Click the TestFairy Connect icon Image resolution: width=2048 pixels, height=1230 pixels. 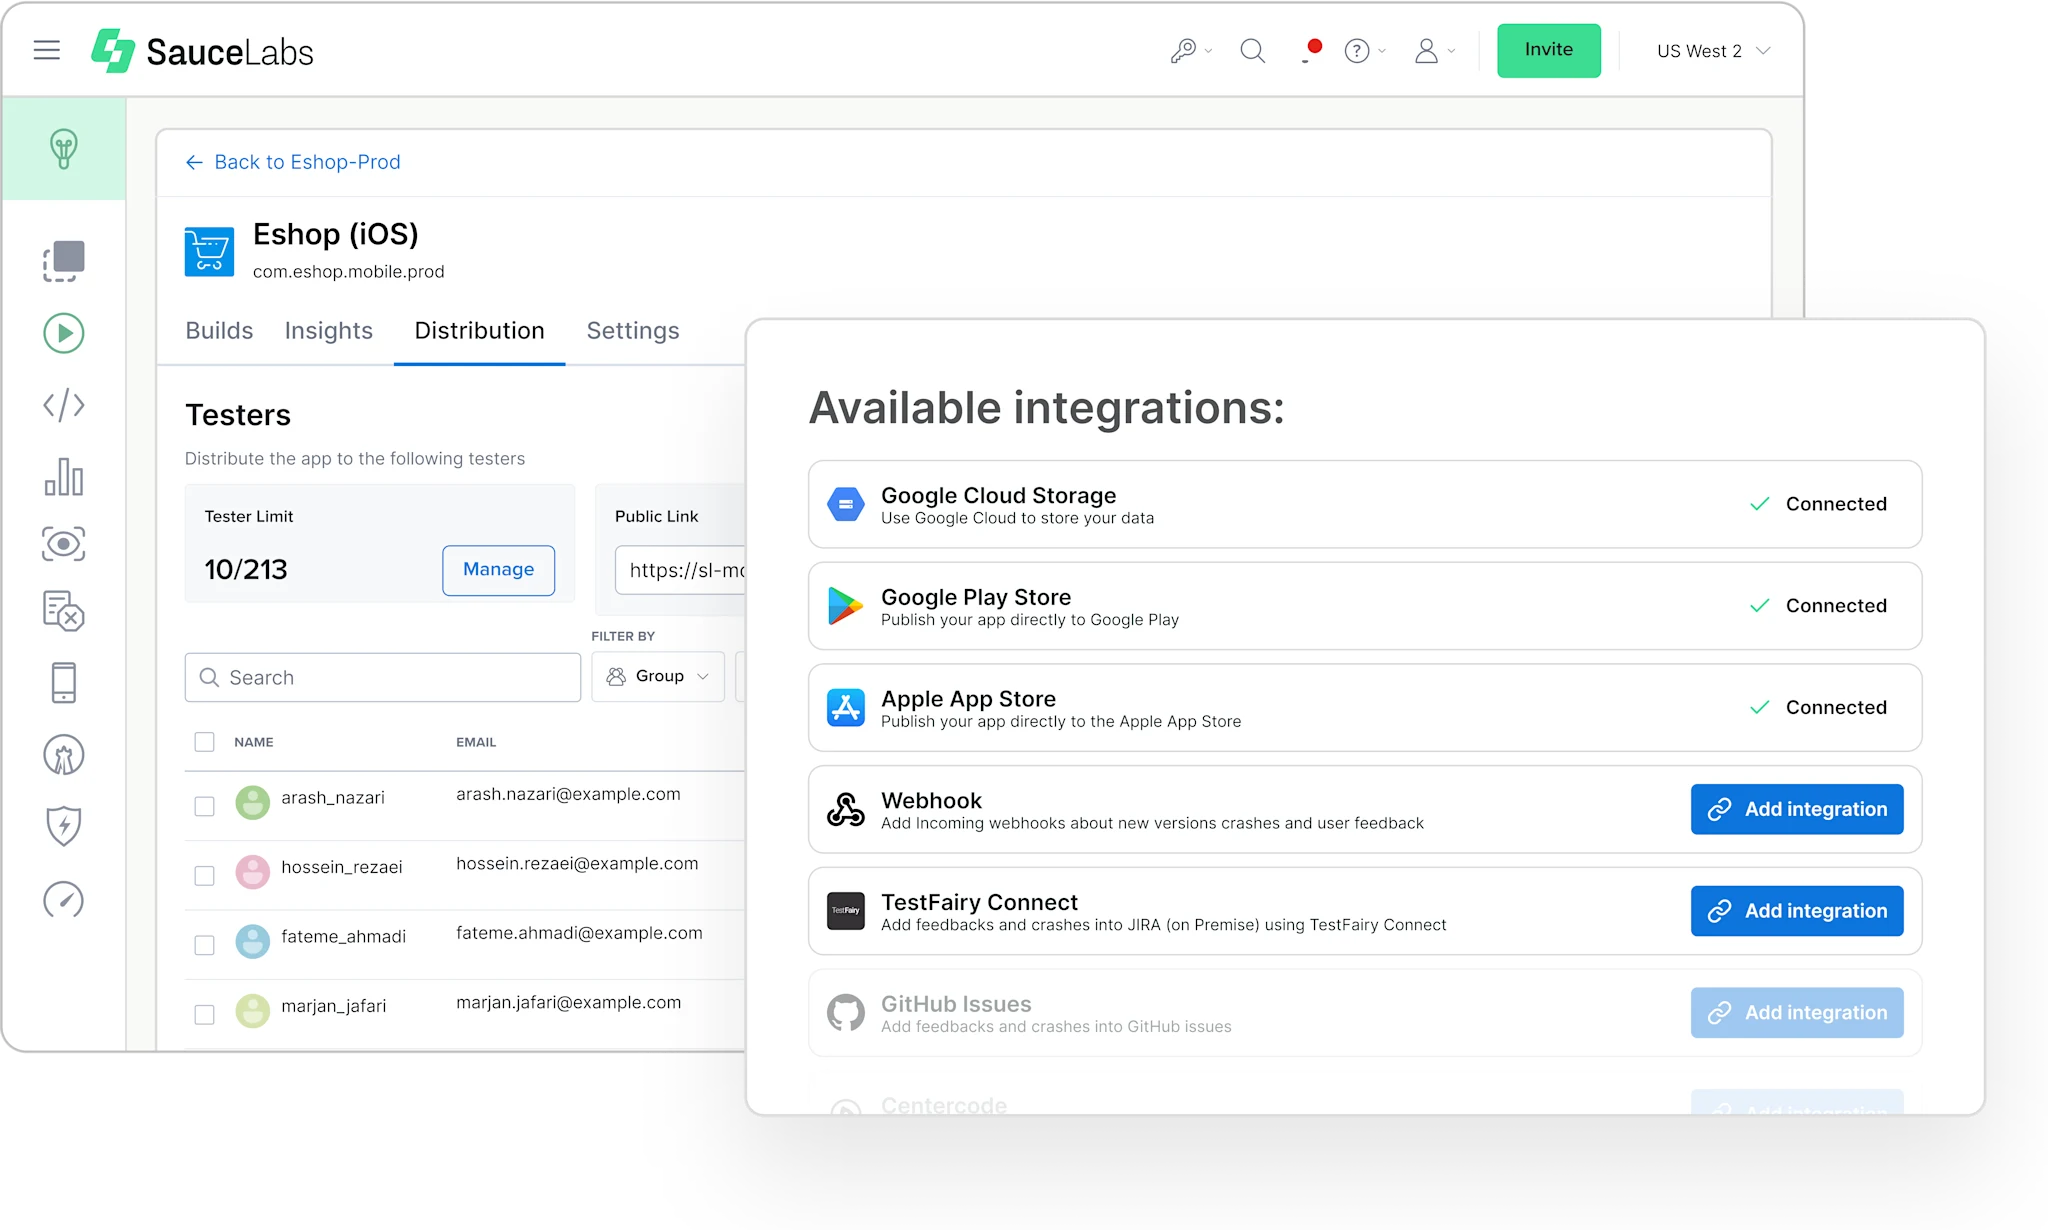tap(846, 911)
